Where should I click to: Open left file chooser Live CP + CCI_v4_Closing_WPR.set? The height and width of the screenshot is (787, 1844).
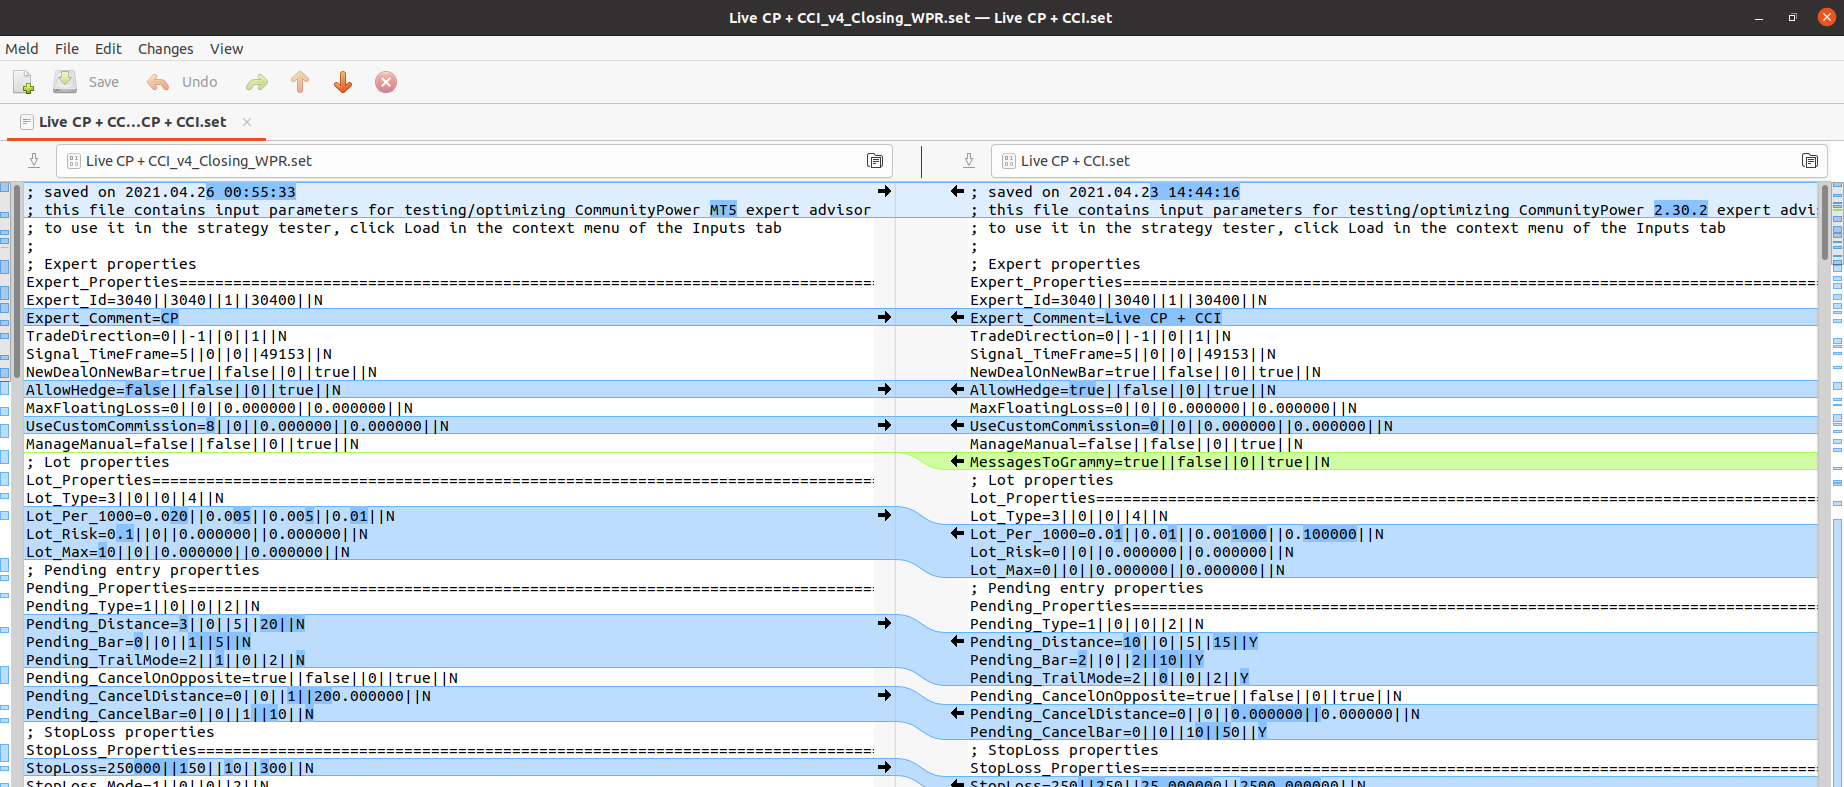click(x=474, y=161)
